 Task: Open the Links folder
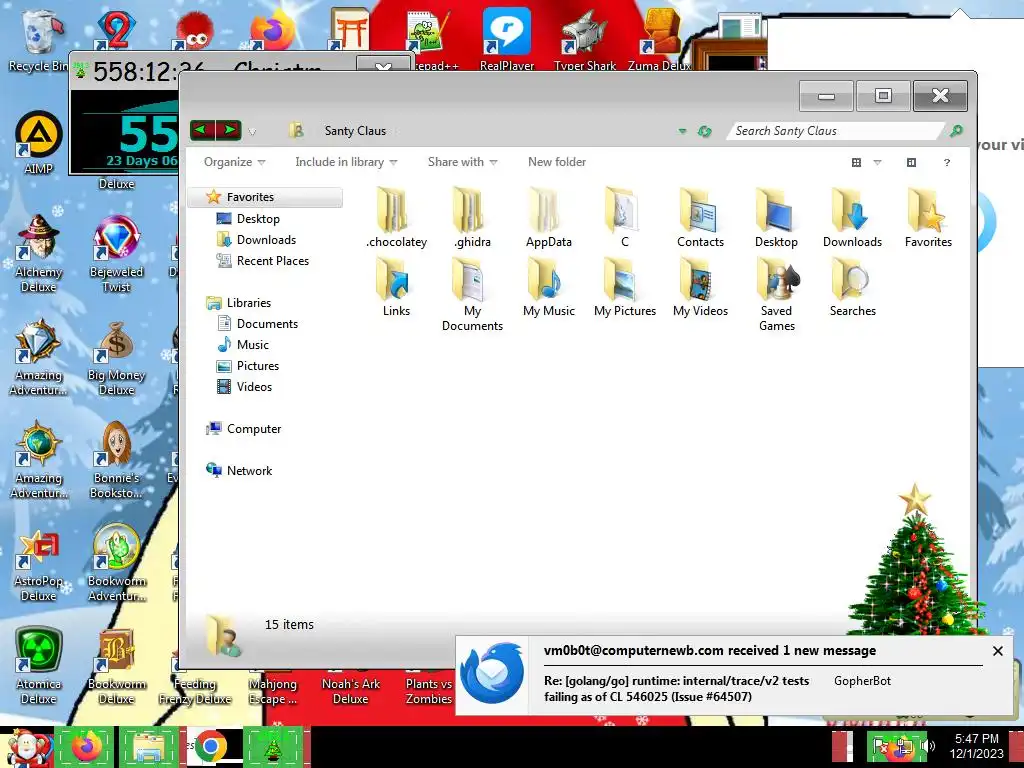click(396, 287)
